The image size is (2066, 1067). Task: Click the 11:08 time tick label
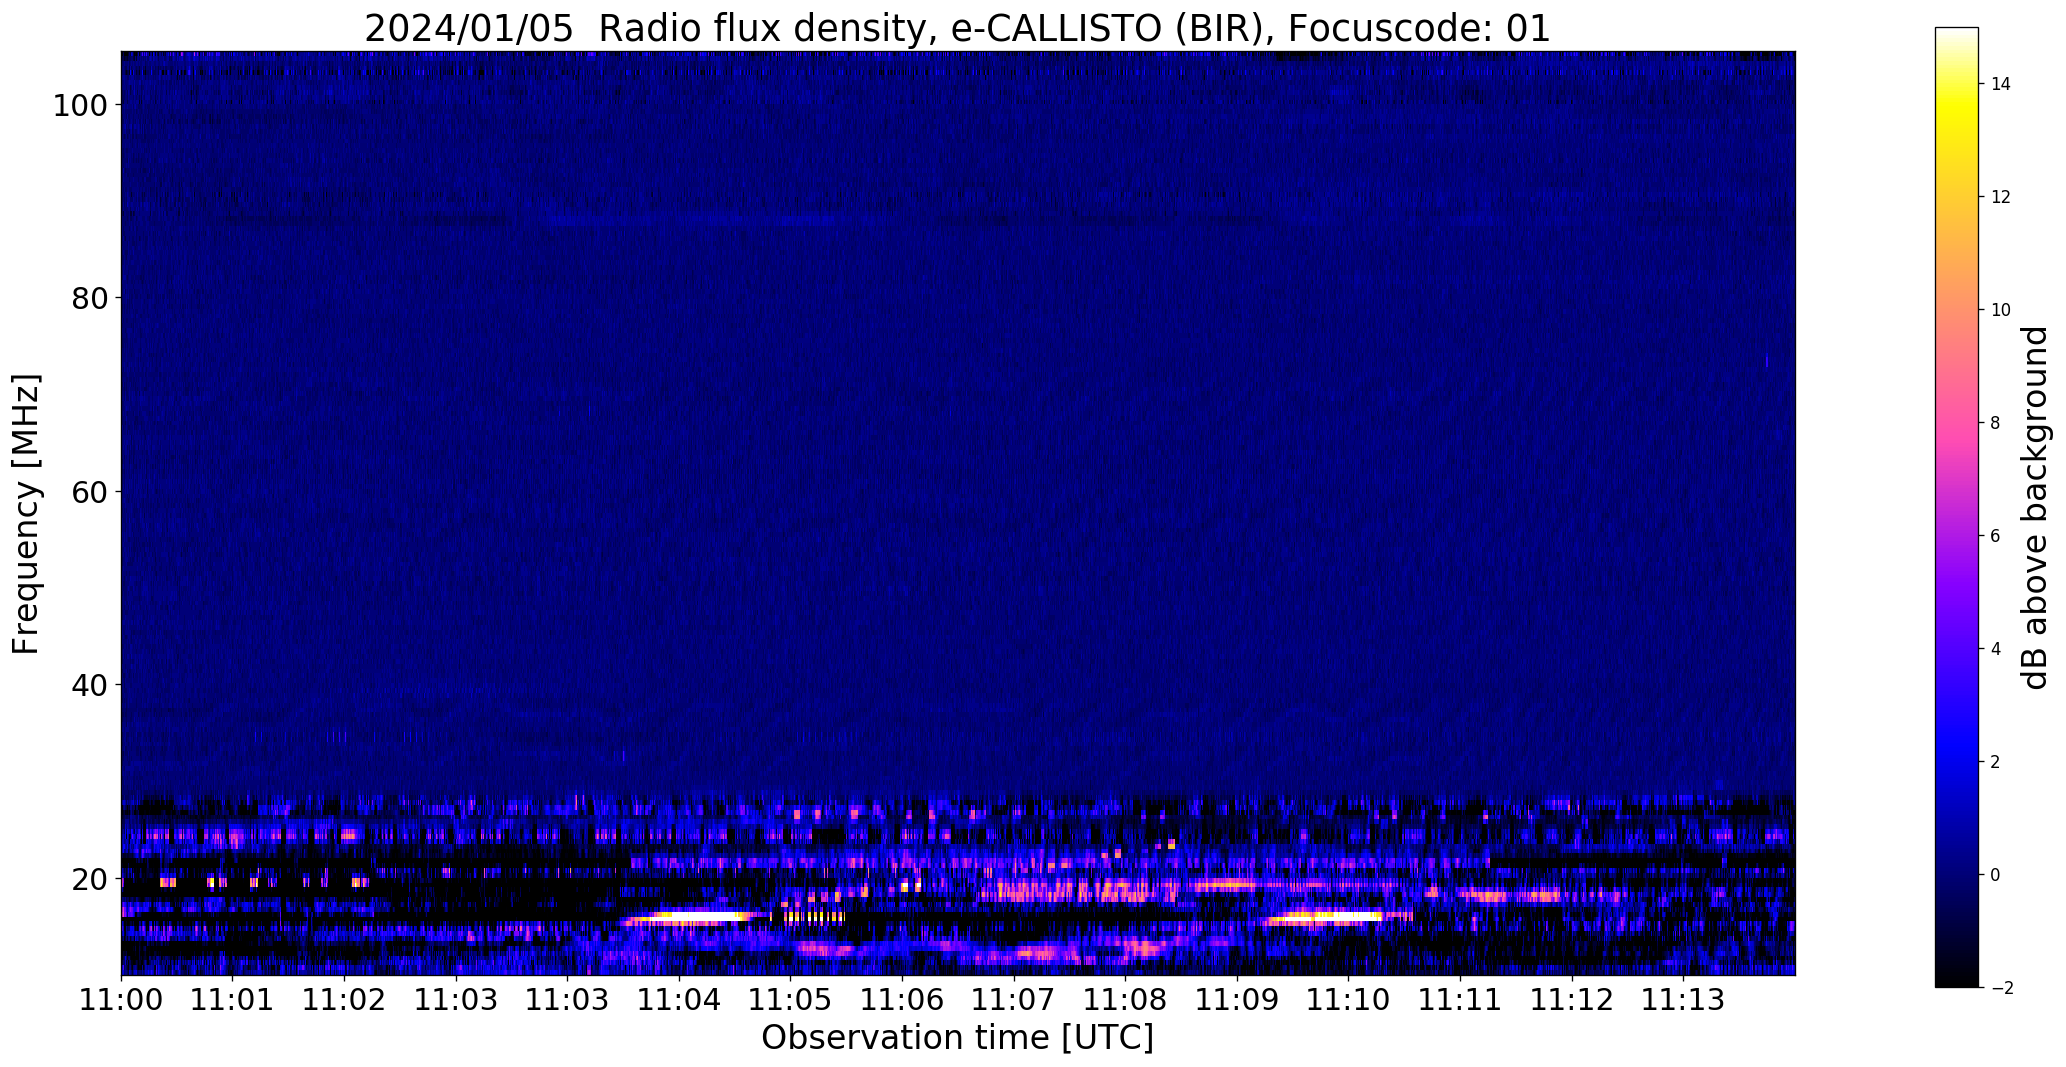[1126, 1000]
